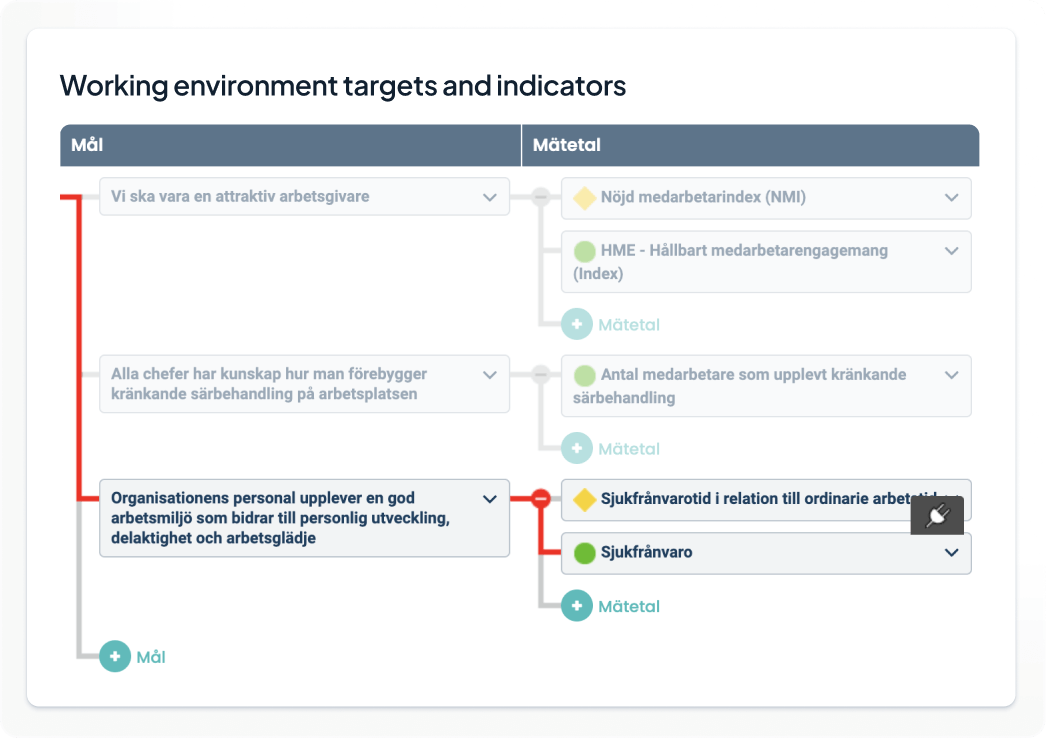Expand the Sjukfrånvaro chevron
Screen dimensions: 1046x738
(x=952, y=552)
